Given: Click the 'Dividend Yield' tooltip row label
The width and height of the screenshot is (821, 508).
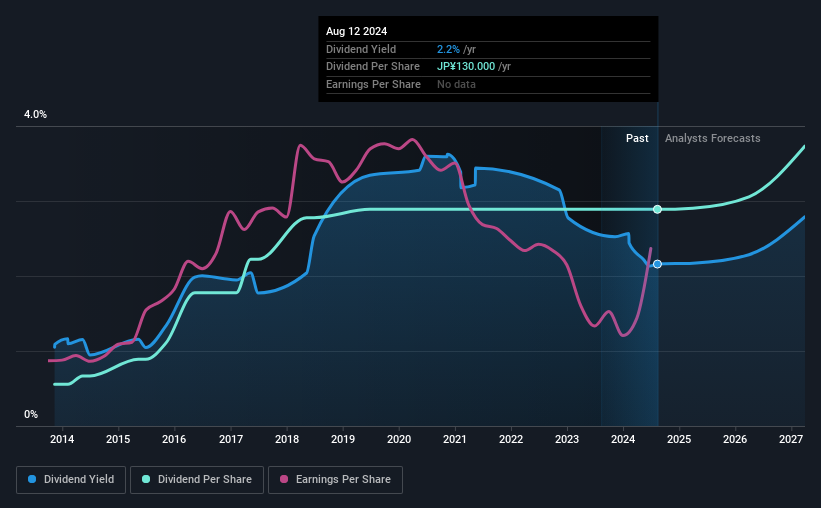Looking at the screenshot, I should pyautogui.click(x=361, y=49).
